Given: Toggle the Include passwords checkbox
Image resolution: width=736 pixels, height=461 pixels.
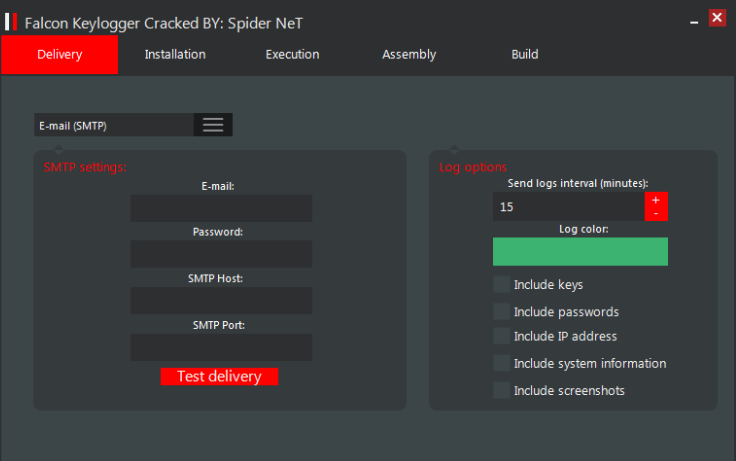Looking at the screenshot, I should click(x=501, y=311).
